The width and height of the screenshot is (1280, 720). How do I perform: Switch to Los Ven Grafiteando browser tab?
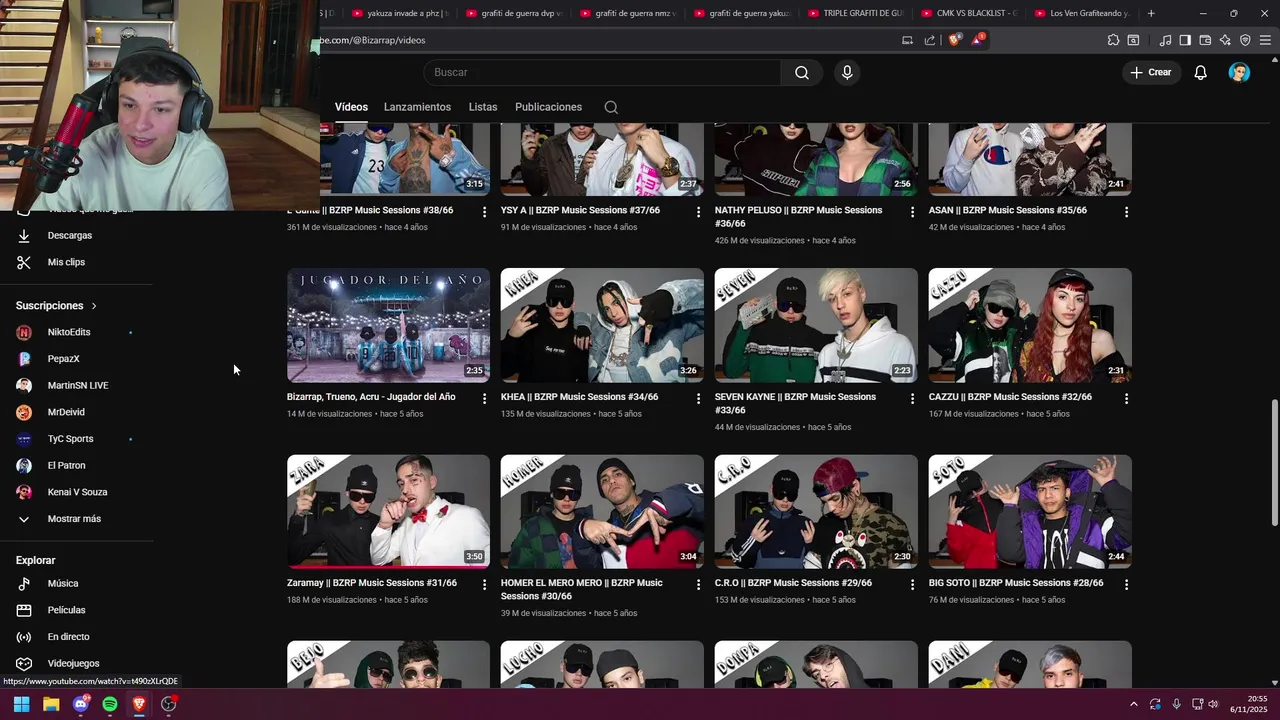pyautogui.click(x=1082, y=13)
